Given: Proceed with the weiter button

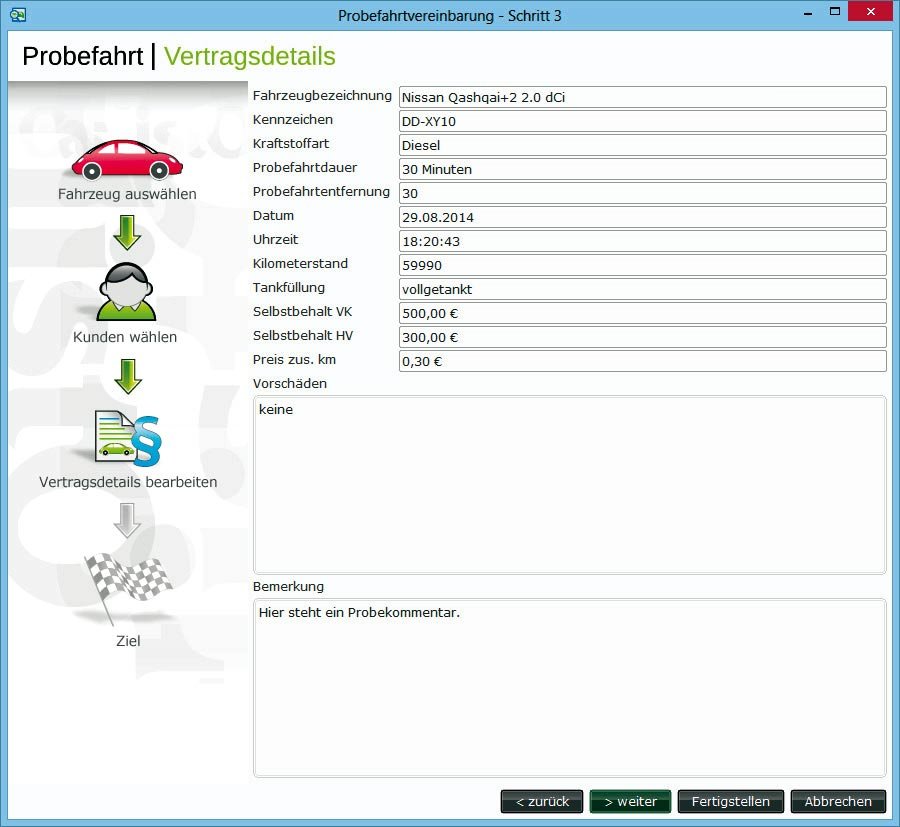Looking at the screenshot, I should [x=630, y=801].
